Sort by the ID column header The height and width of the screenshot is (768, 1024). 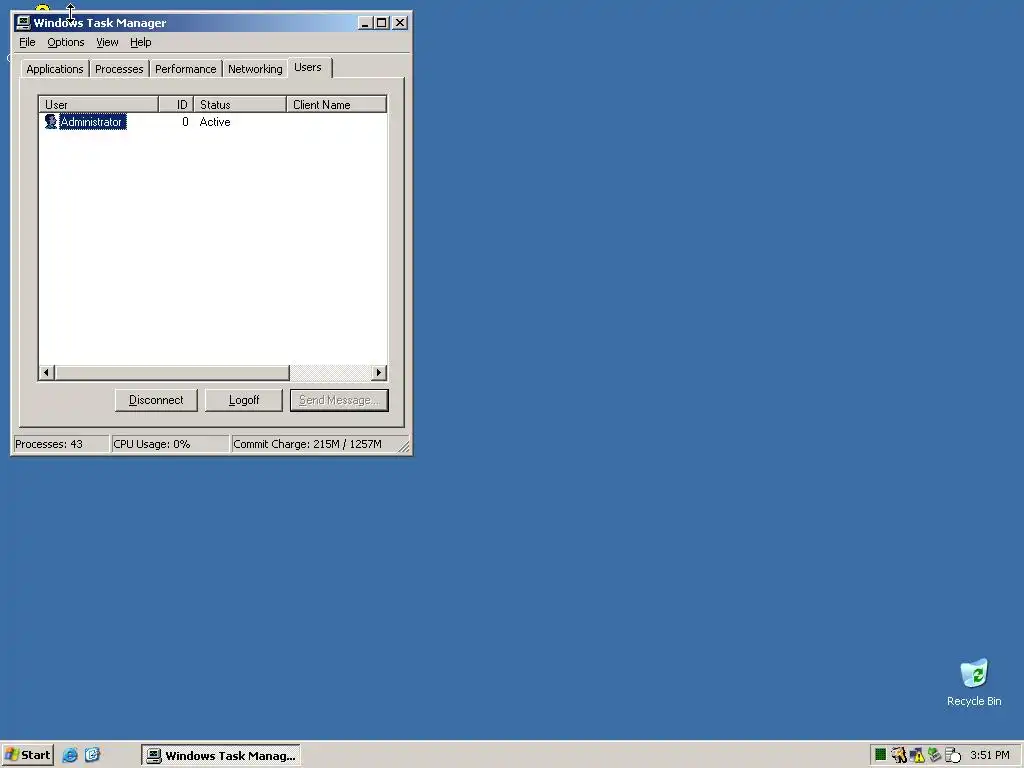pyautogui.click(x=176, y=104)
